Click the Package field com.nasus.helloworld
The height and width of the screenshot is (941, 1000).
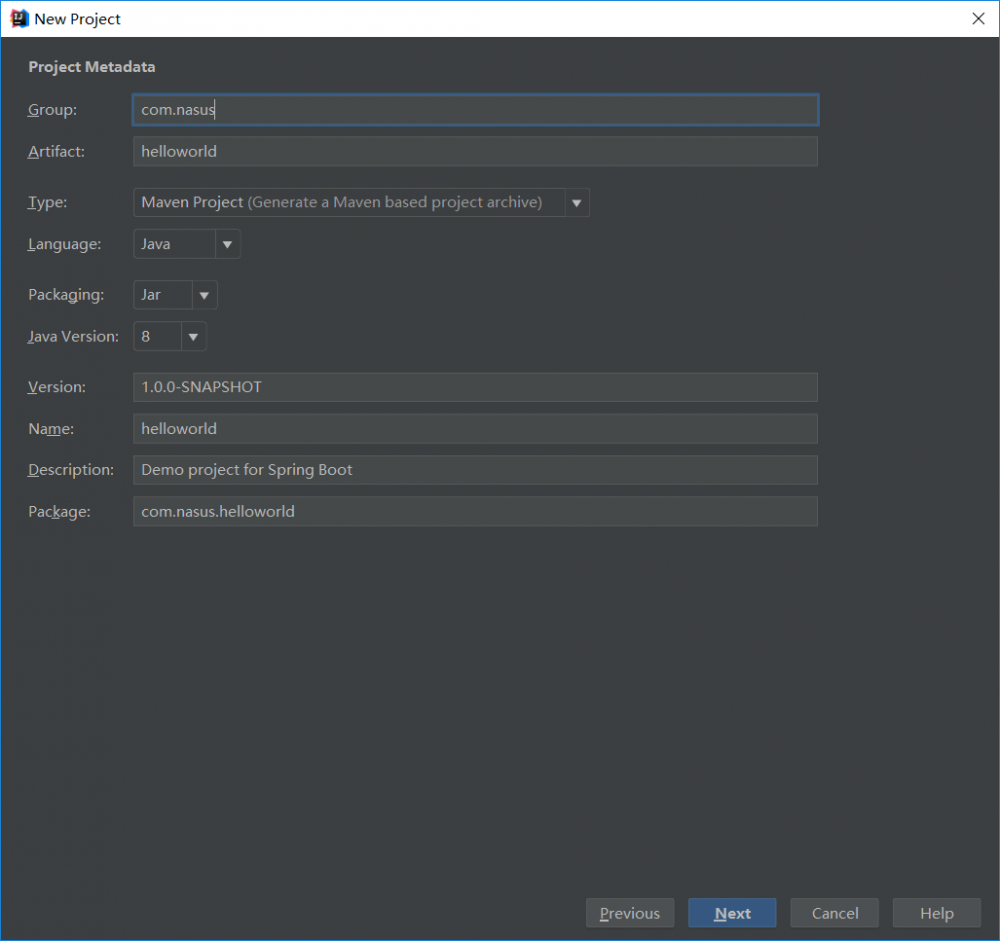click(475, 512)
